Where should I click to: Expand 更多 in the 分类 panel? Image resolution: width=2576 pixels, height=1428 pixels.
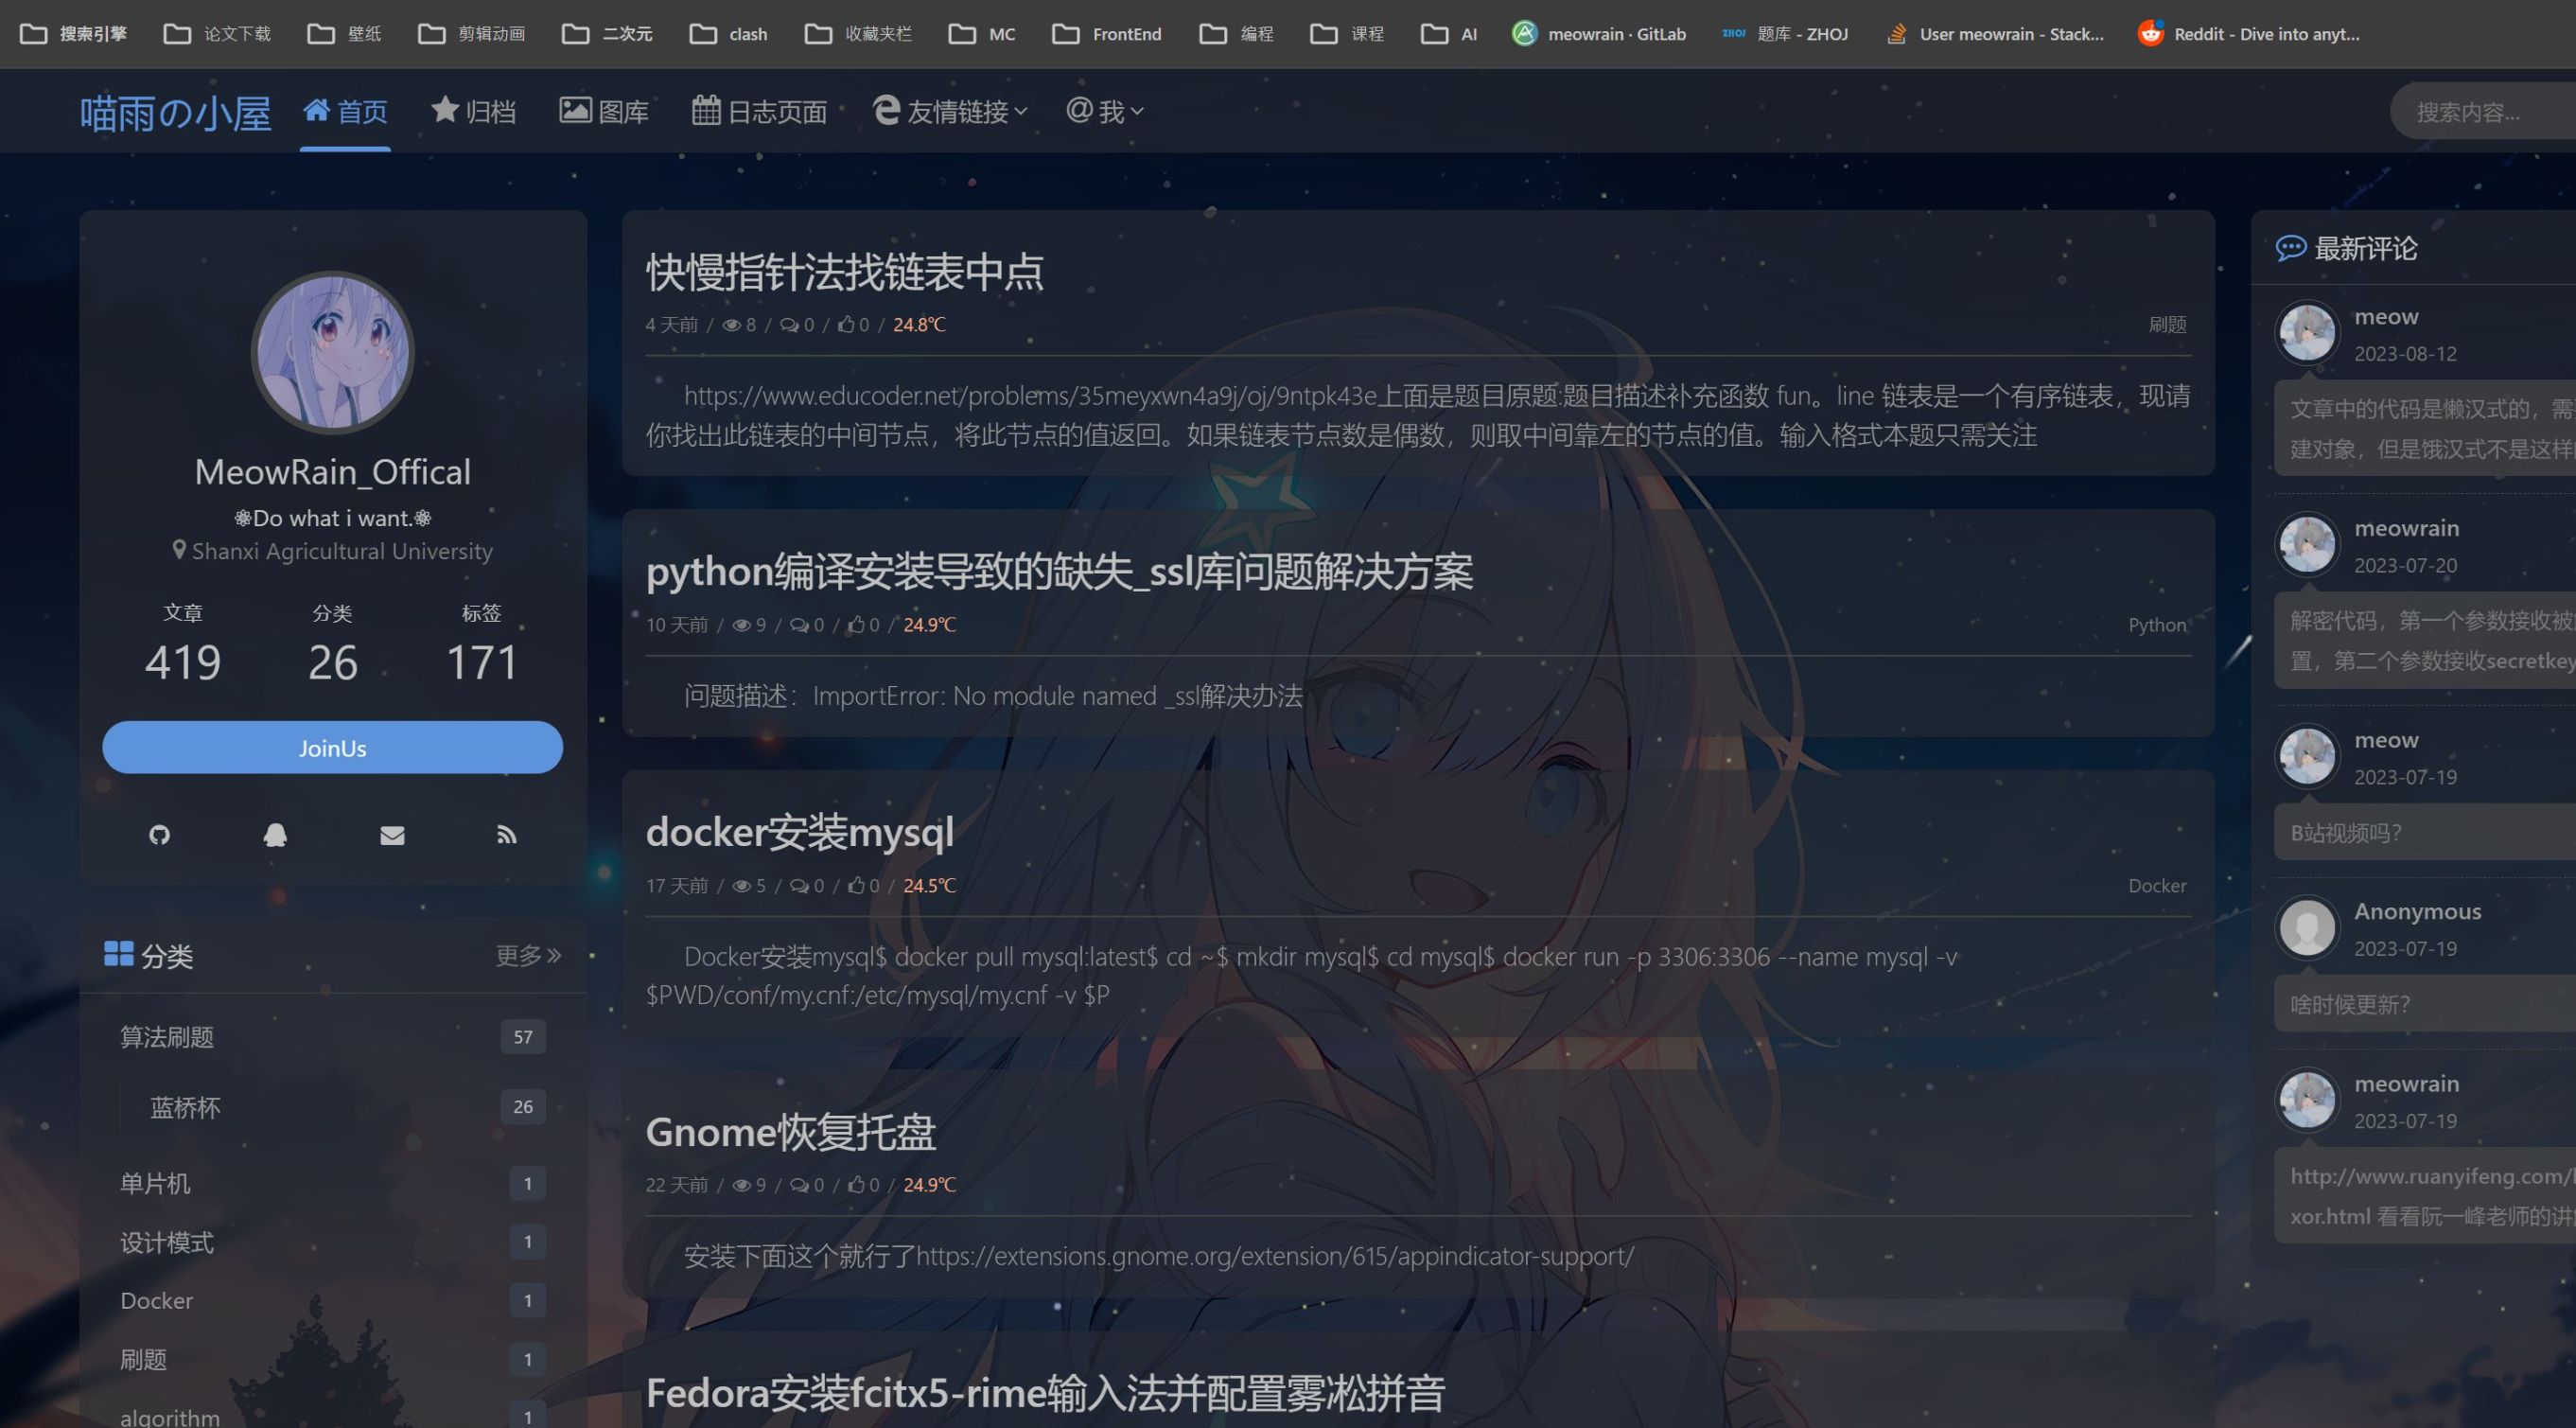click(528, 956)
